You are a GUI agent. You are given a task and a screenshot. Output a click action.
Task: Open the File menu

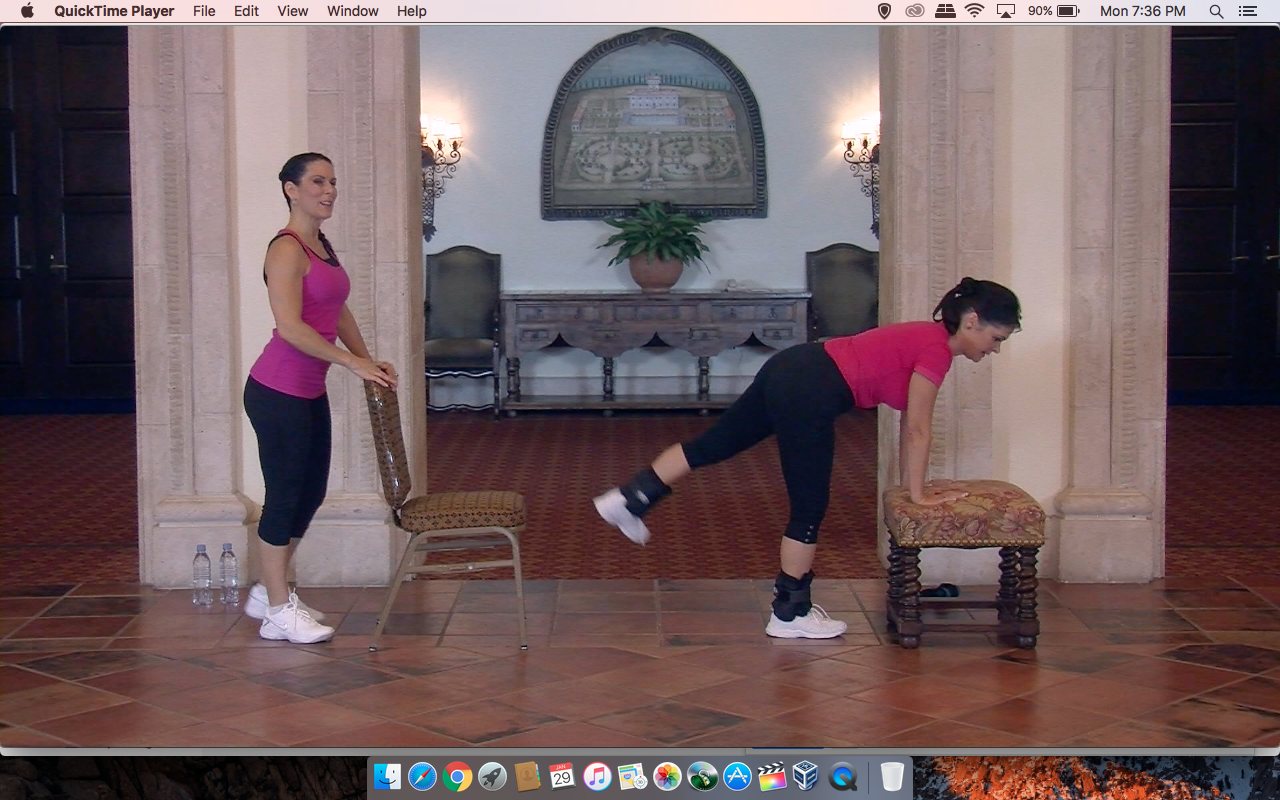coord(204,11)
